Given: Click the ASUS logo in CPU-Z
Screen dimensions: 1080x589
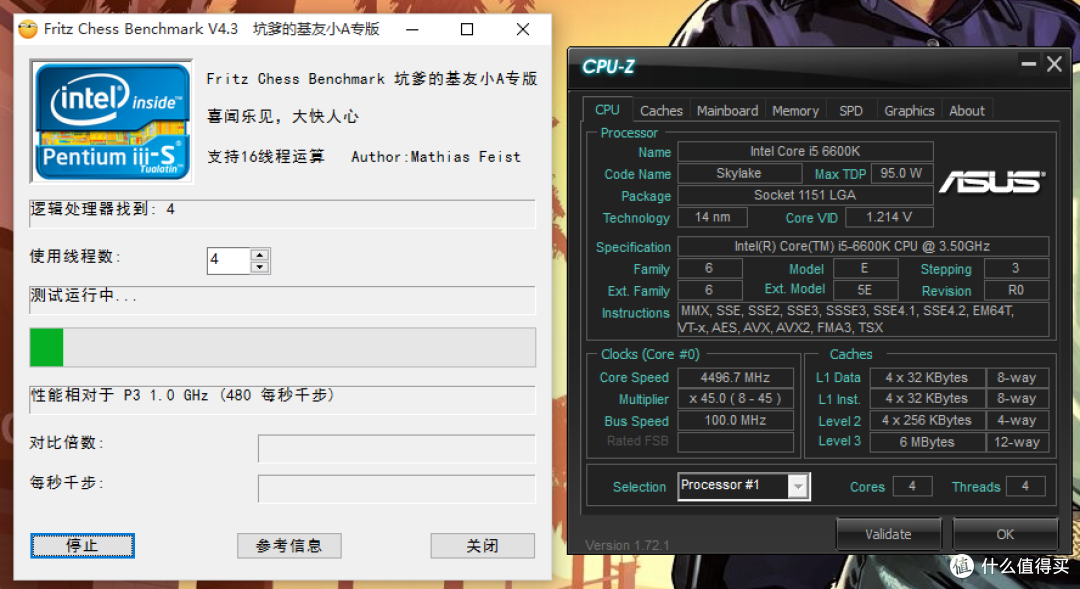Looking at the screenshot, I should [992, 182].
